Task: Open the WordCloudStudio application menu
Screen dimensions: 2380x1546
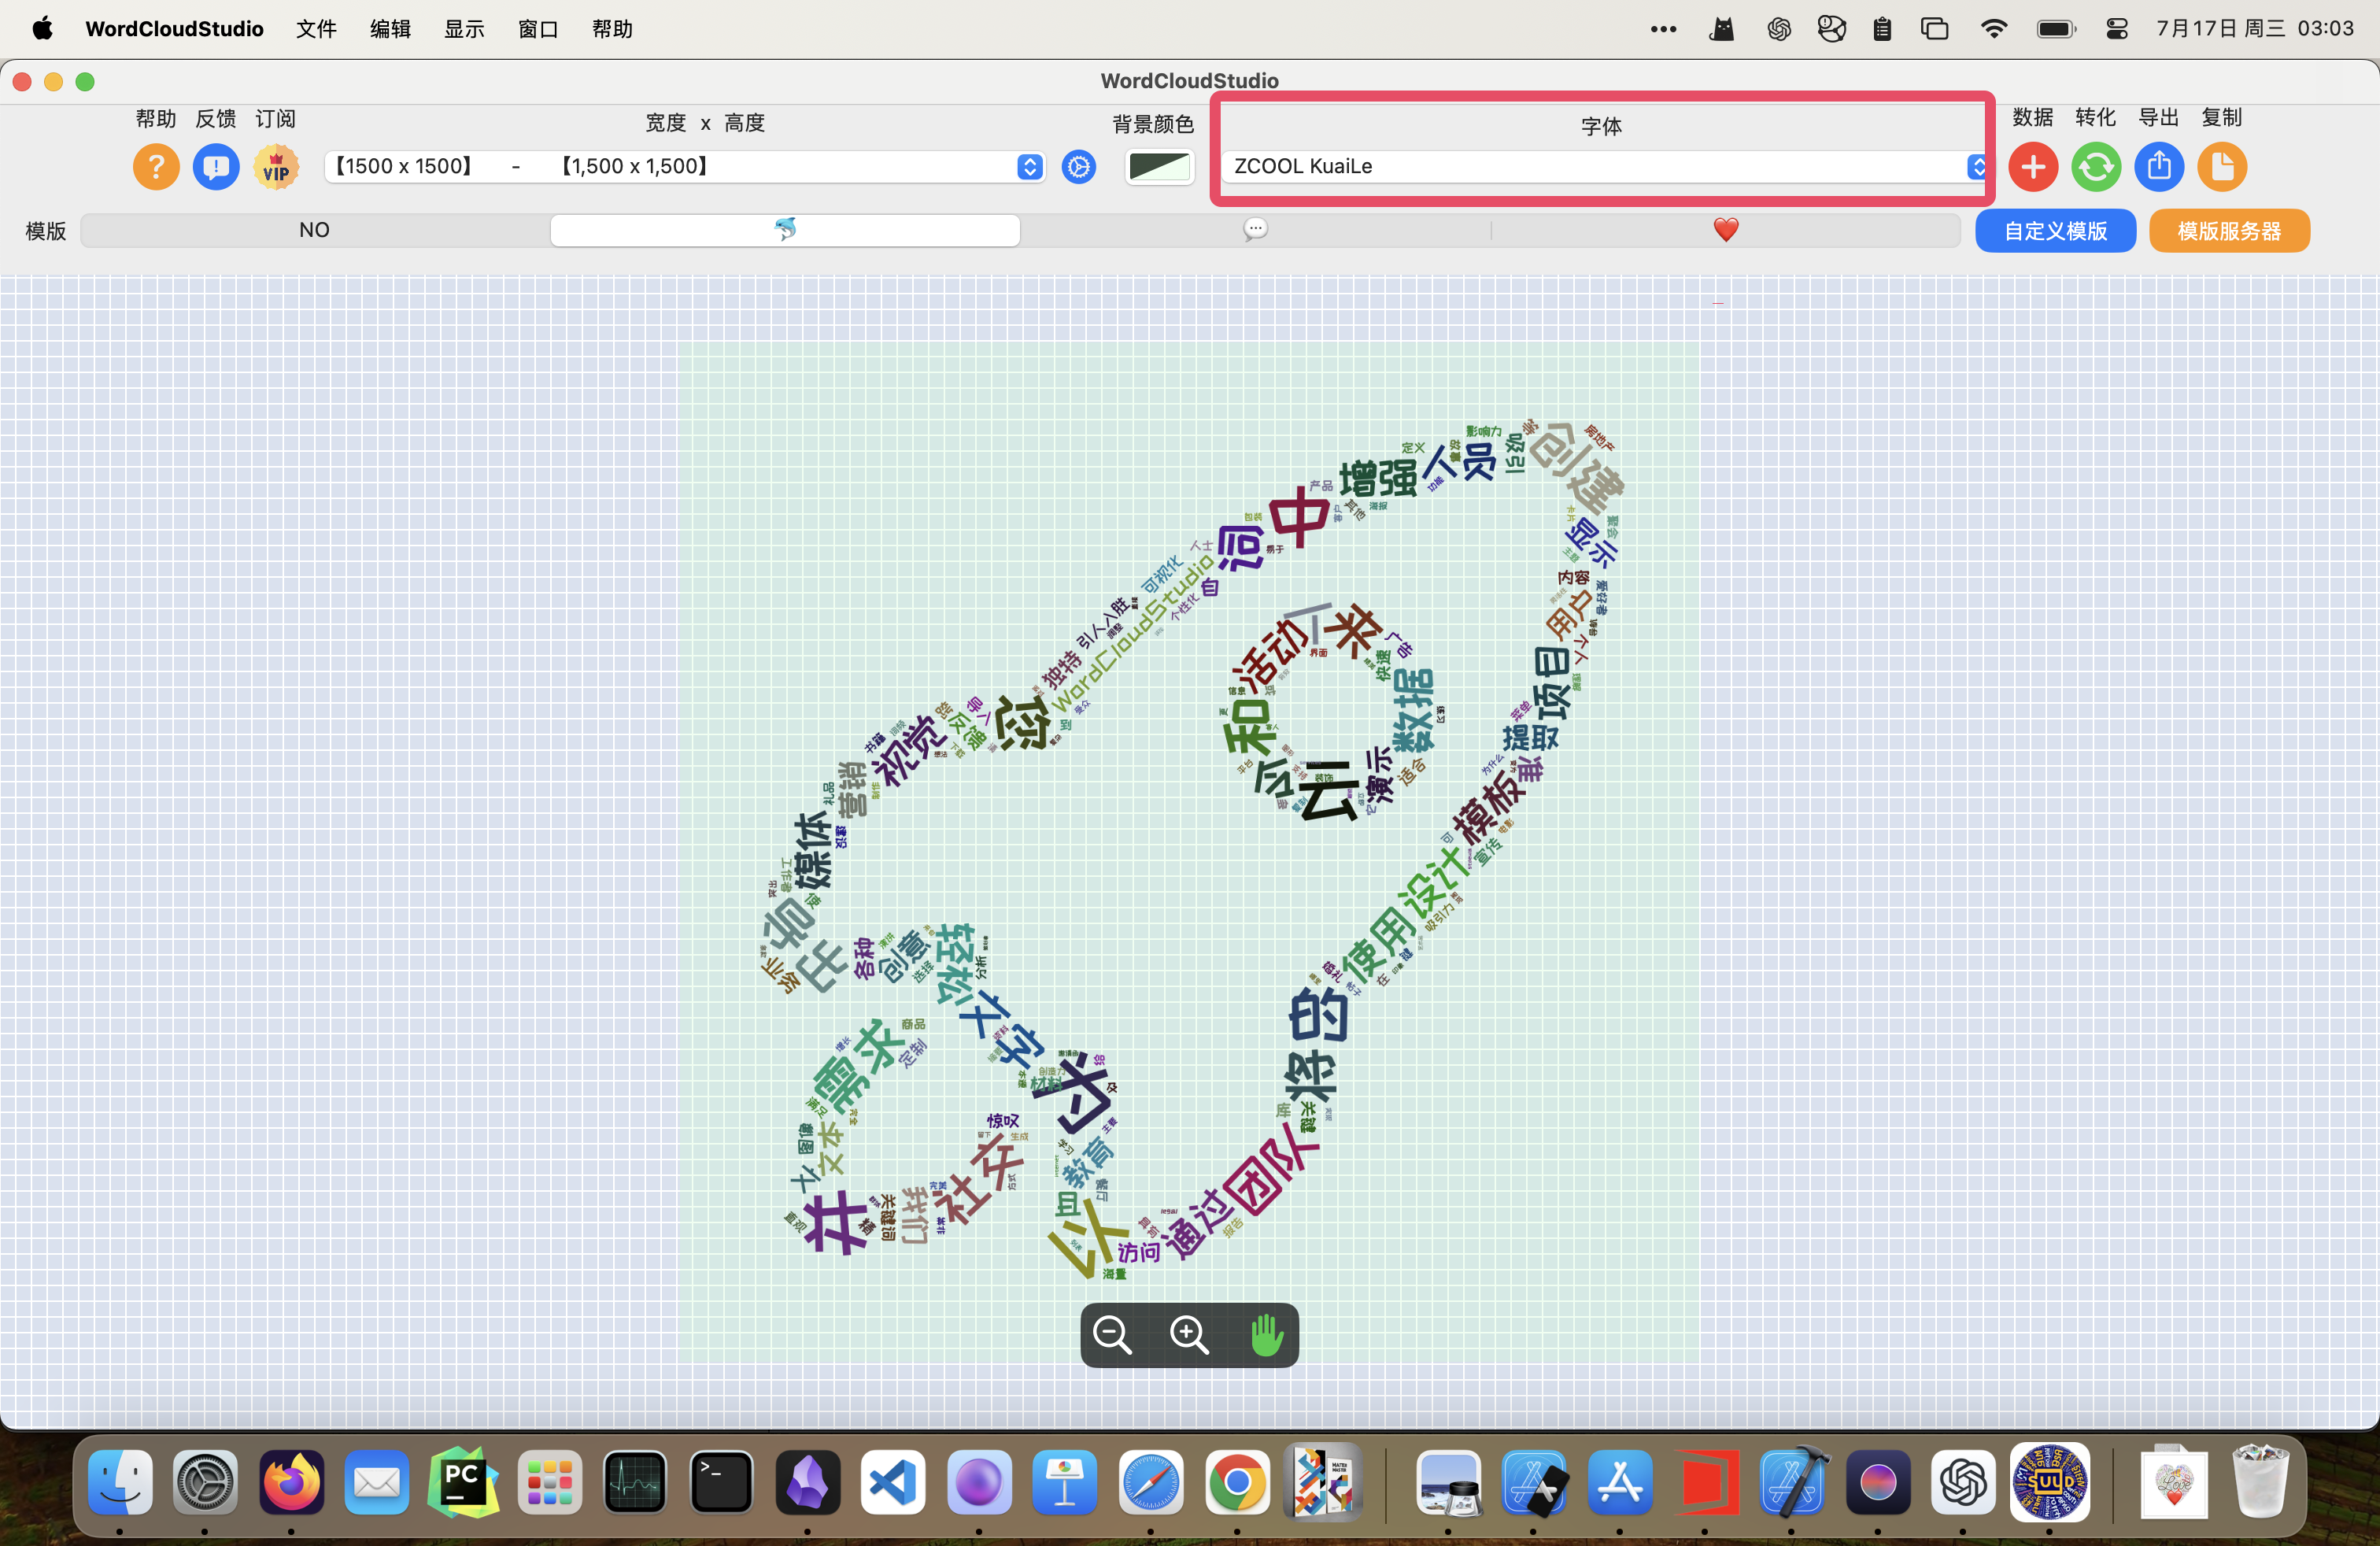Action: click(174, 28)
